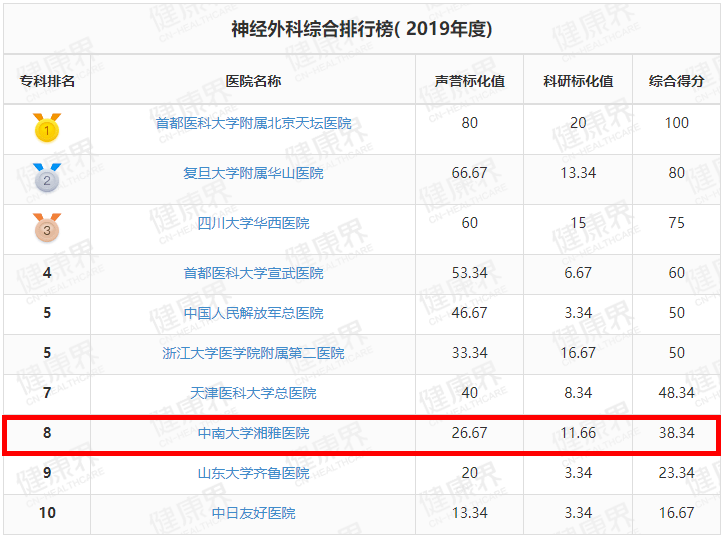Click the 专科排名 column header

[x=47, y=81]
